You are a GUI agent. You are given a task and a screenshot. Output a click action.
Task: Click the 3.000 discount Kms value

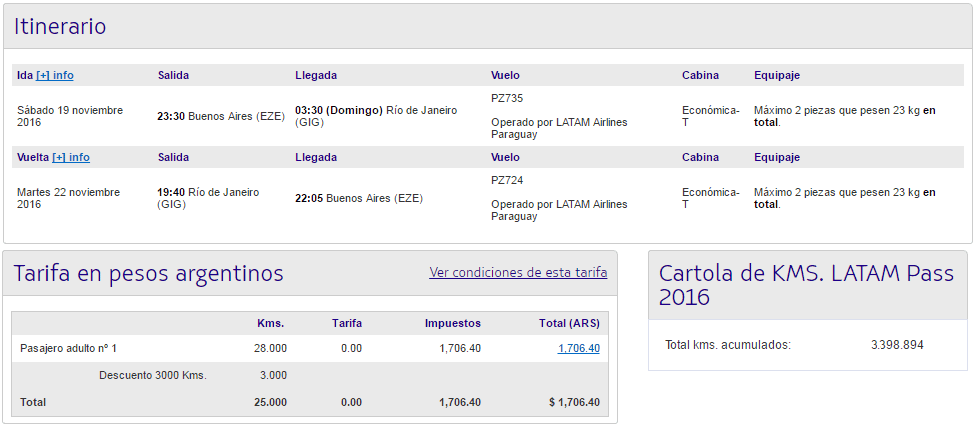point(274,376)
